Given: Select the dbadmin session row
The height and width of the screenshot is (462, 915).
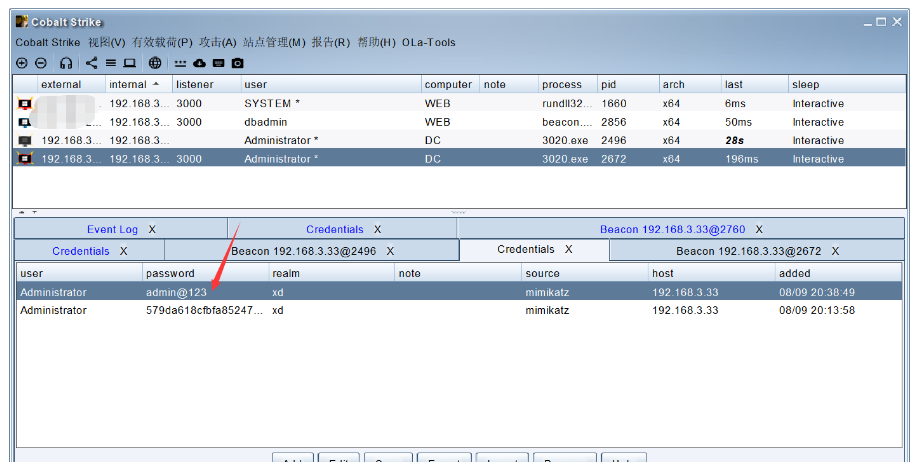Looking at the screenshot, I should (x=459, y=122).
